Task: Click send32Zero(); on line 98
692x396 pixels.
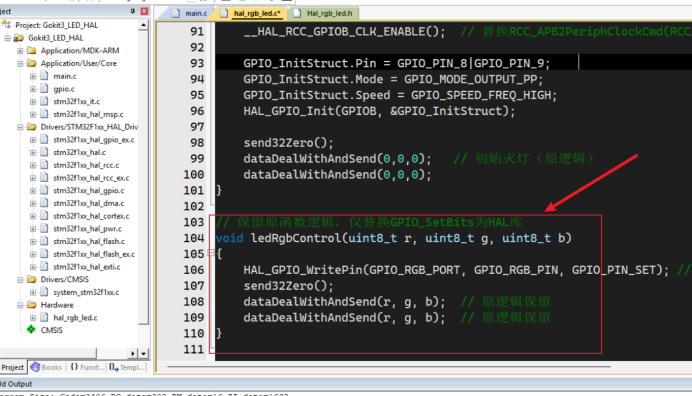Action: [x=288, y=143]
